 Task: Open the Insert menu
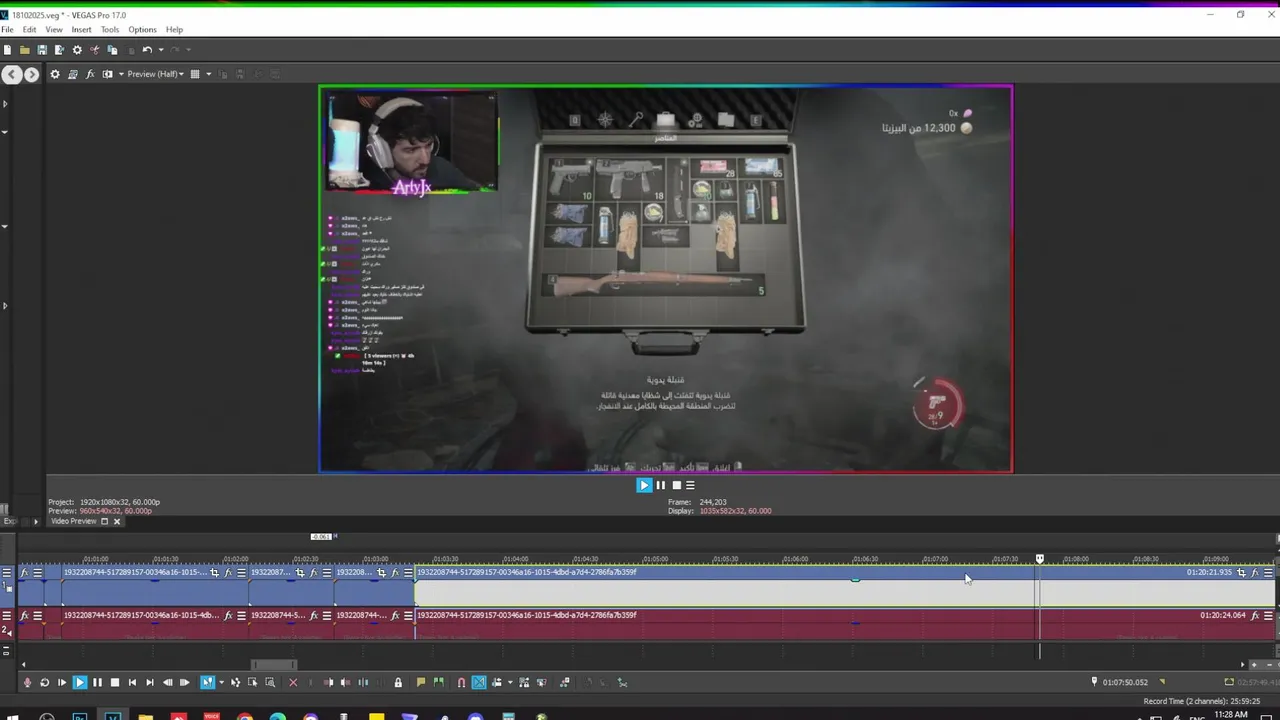[81, 30]
